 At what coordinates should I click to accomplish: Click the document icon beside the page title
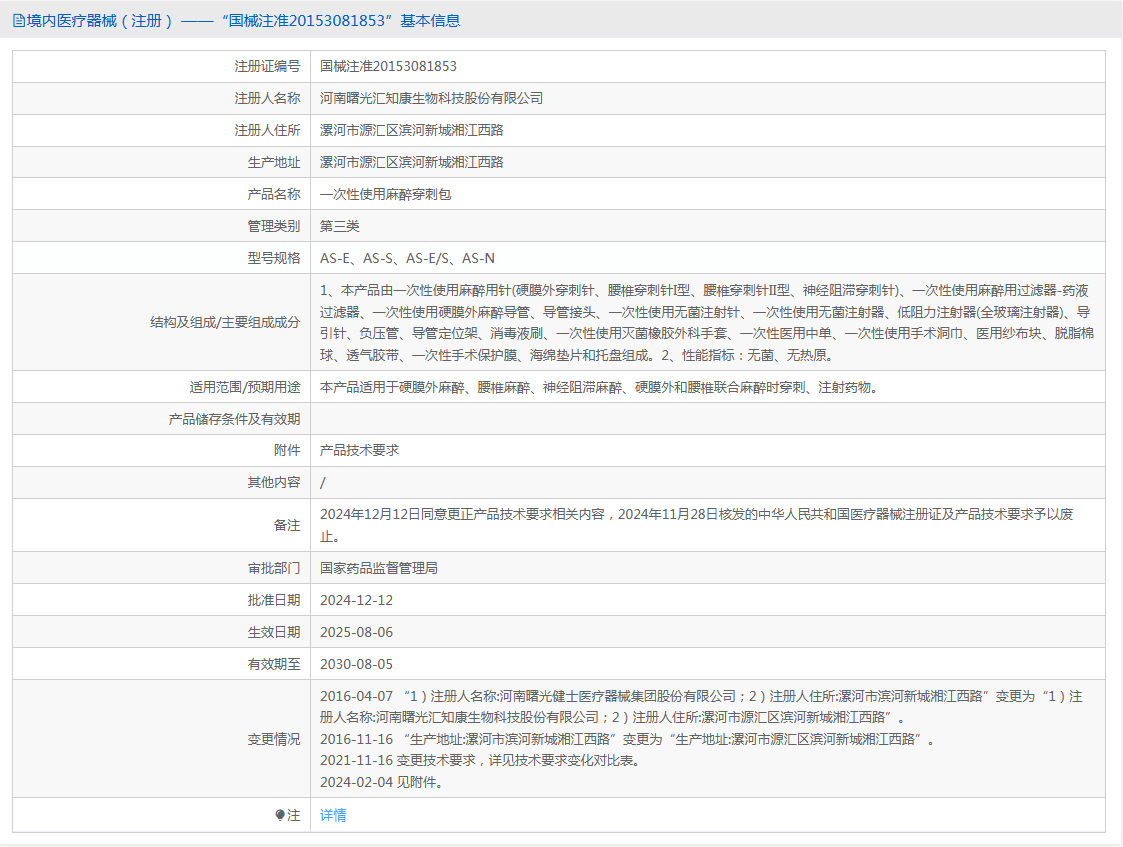[19, 21]
